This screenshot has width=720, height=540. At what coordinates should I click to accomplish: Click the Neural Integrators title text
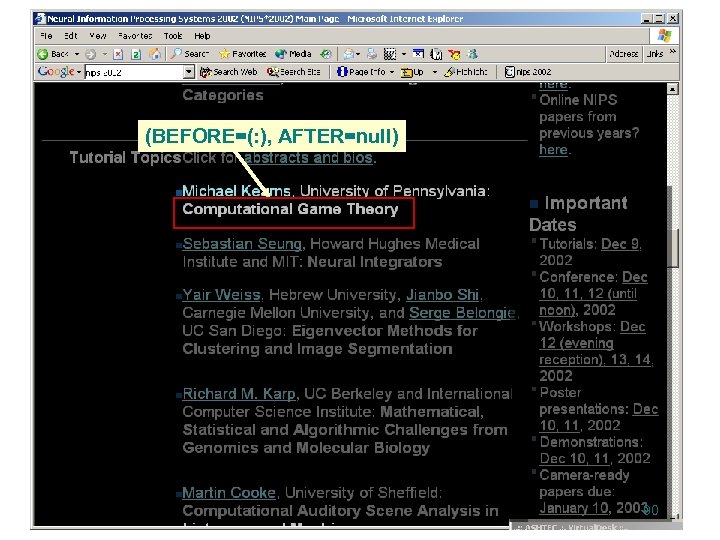pyautogui.click(x=375, y=262)
